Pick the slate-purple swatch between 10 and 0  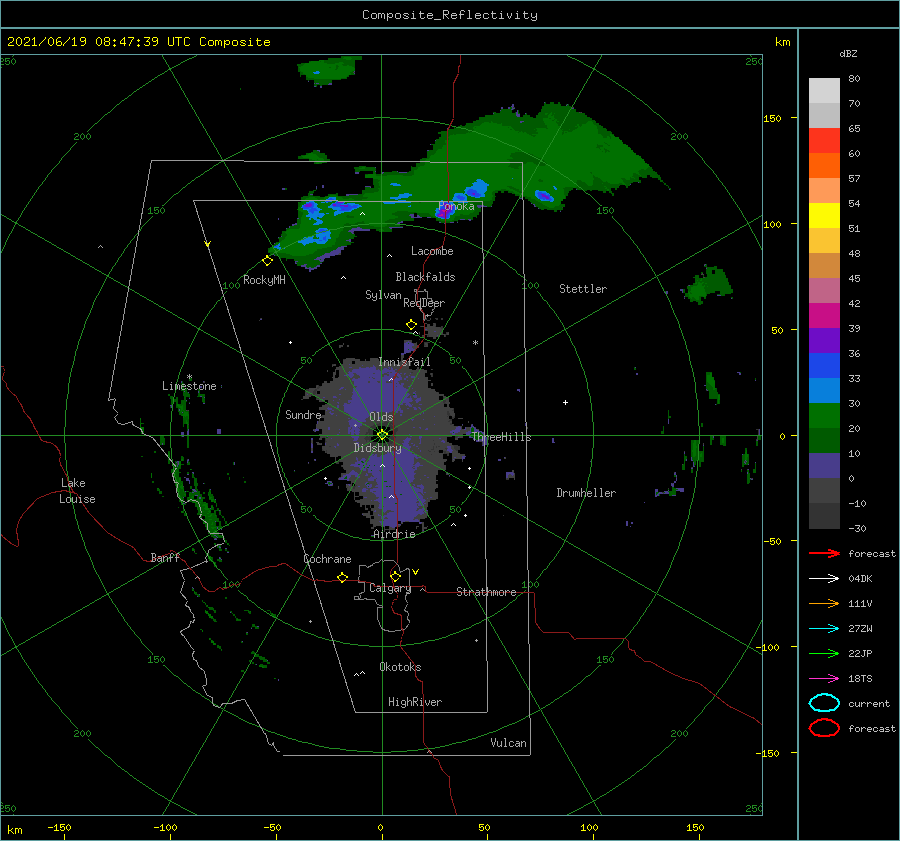pyautogui.click(x=824, y=466)
